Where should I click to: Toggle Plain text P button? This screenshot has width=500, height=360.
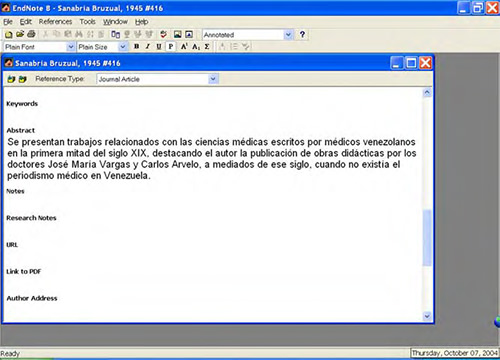click(171, 47)
